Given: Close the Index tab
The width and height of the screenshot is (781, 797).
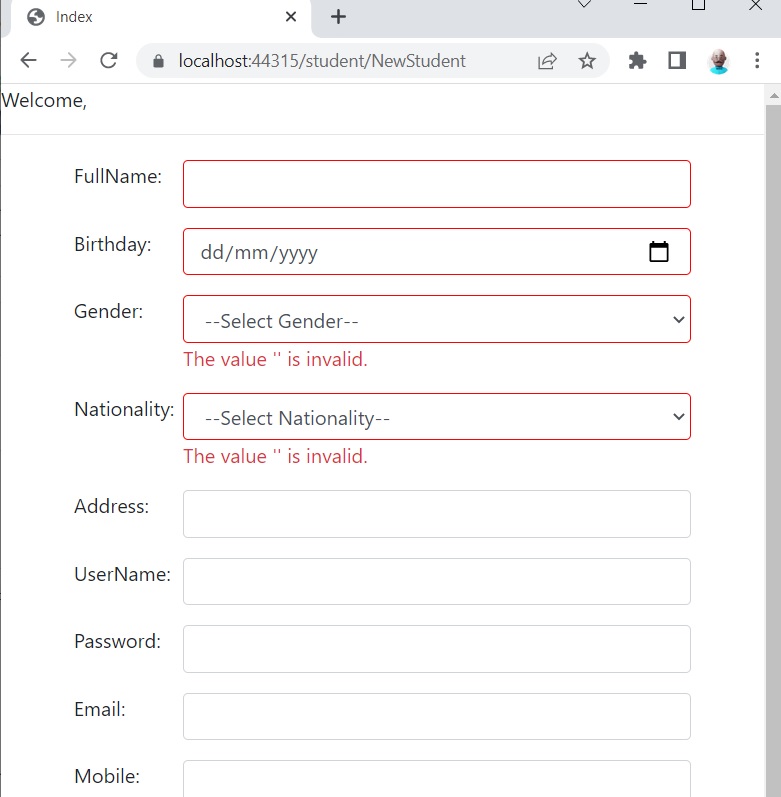Looking at the screenshot, I should tap(291, 17).
